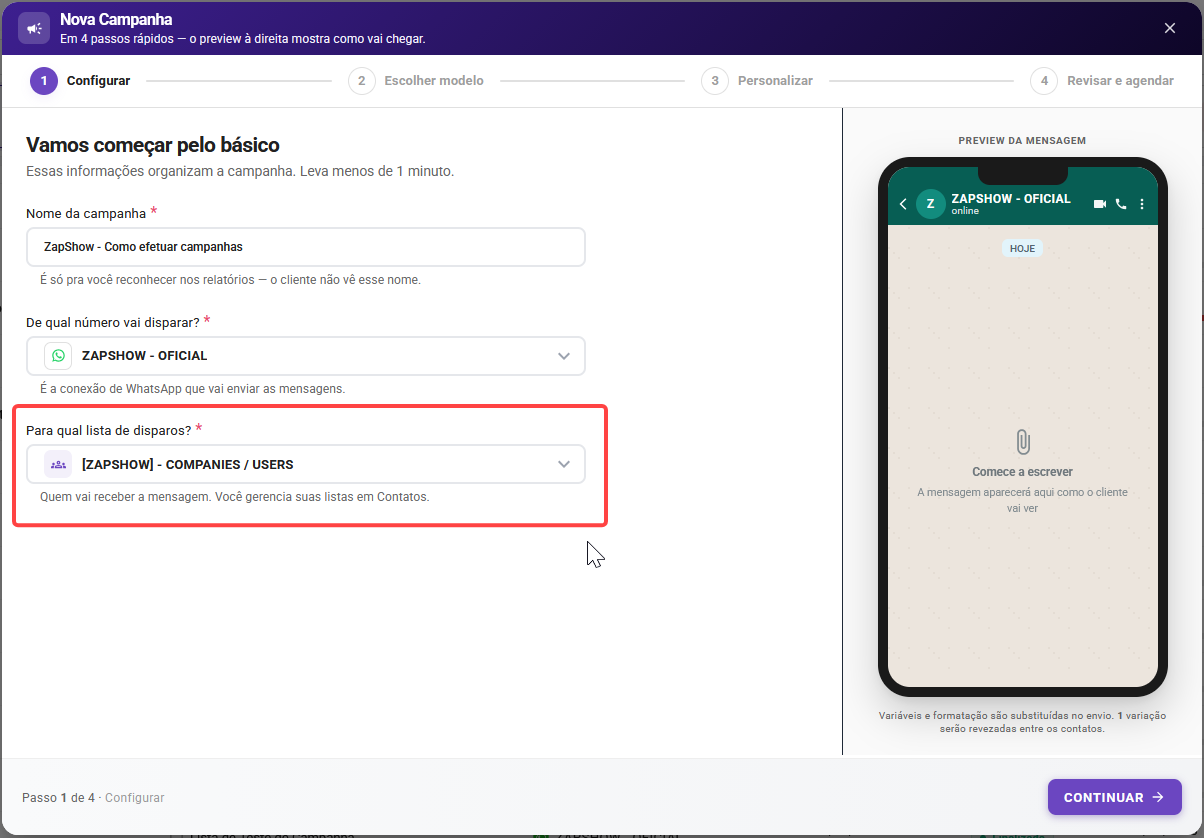Viewport: 1204px width, 838px height.
Task: Select step 1 Configurar
Action: click(80, 81)
